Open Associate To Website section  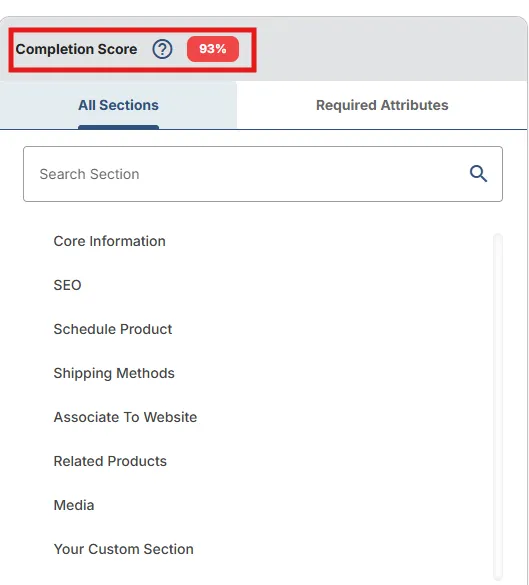[x=125, y=417]
